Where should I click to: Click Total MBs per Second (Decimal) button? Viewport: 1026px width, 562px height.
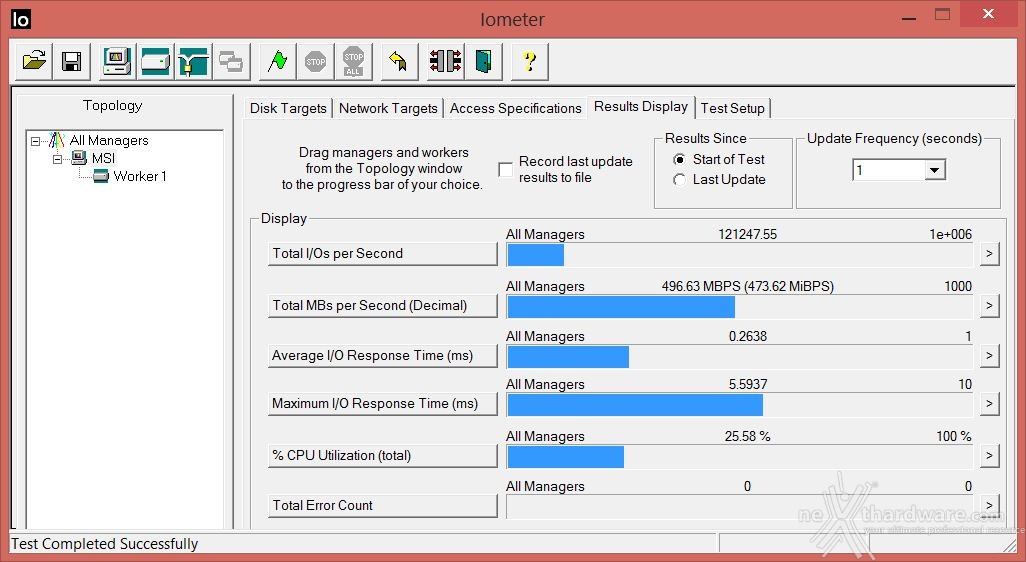pos(383,306)
